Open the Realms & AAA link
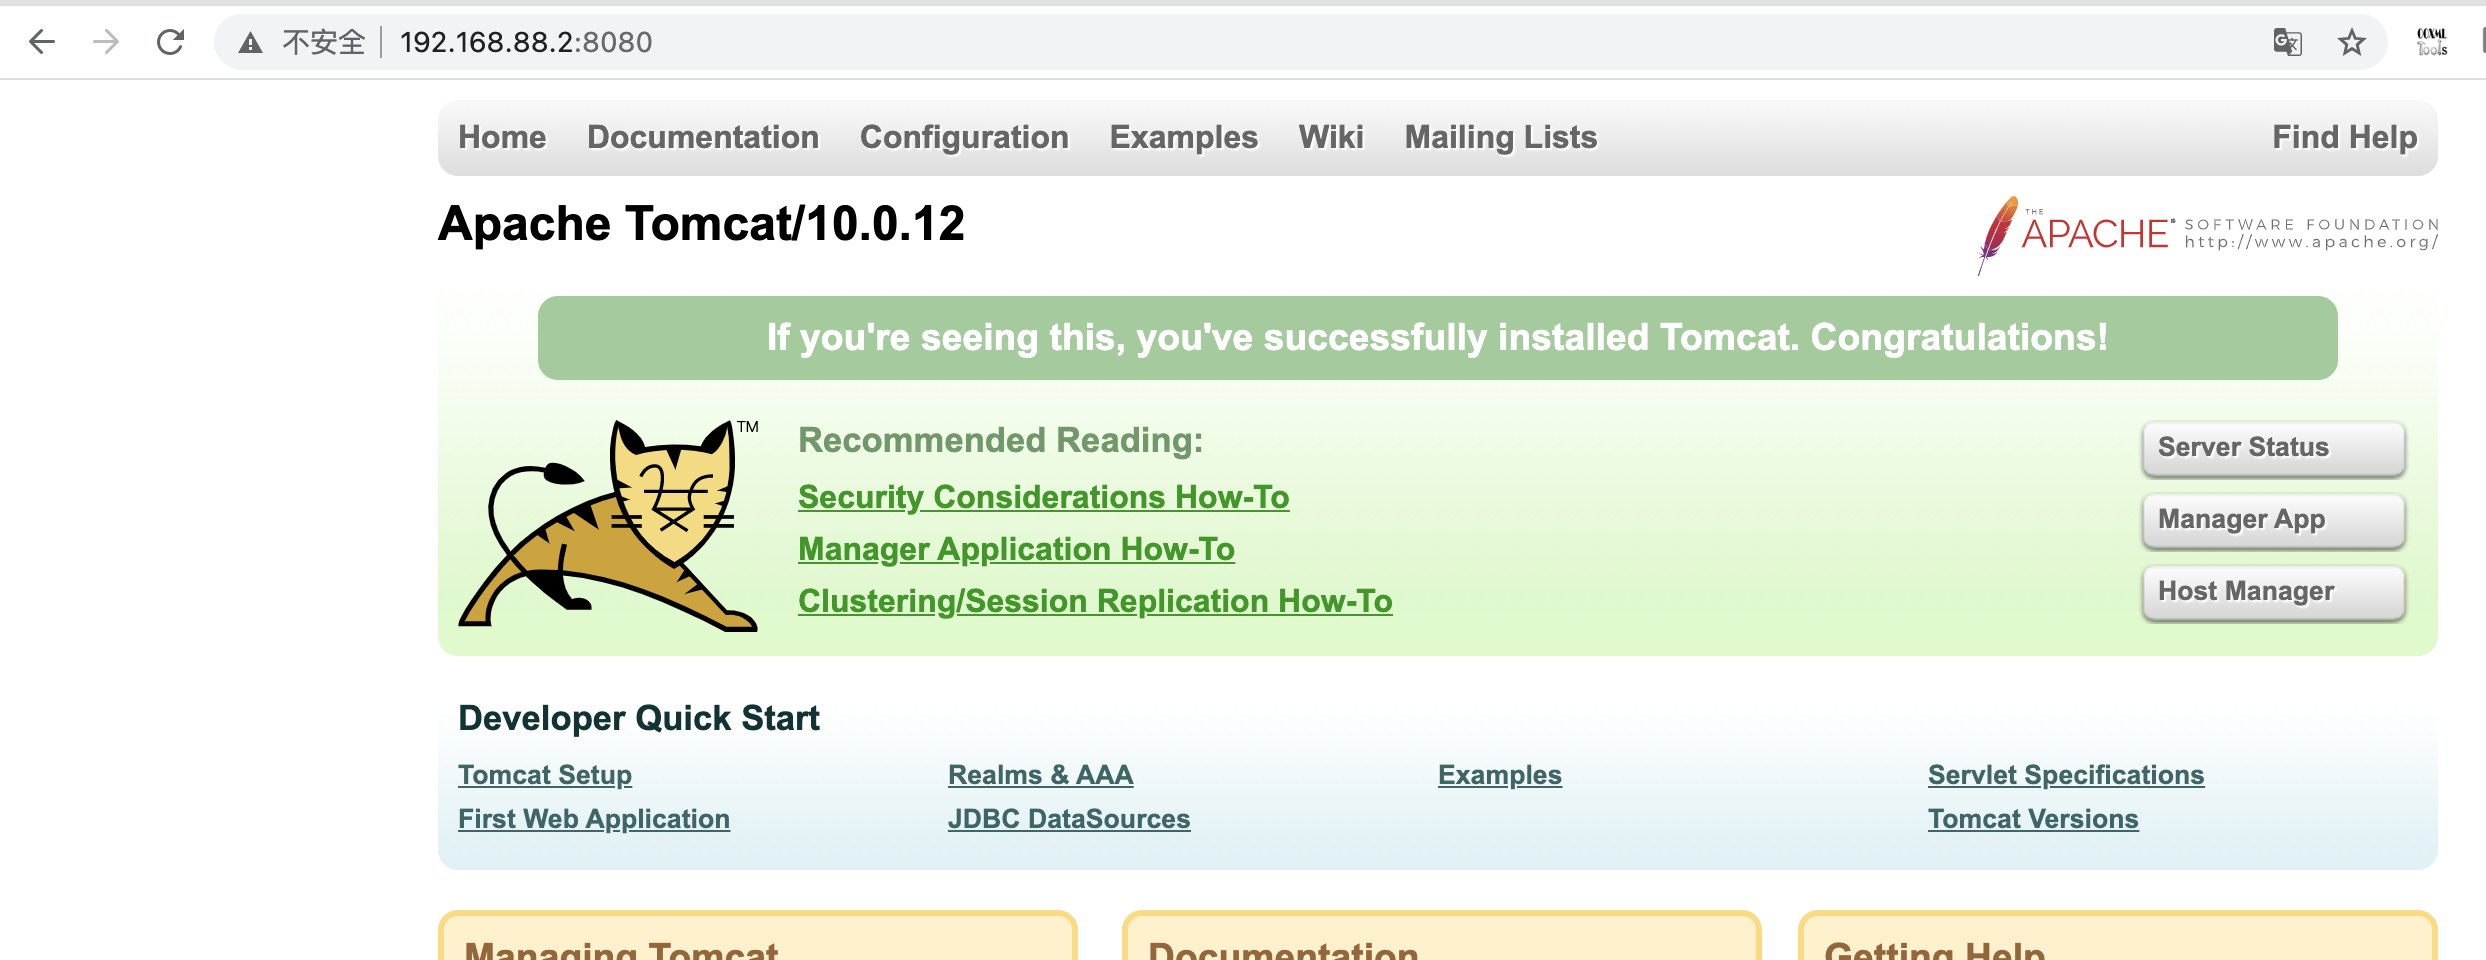2486x960 pixels. coord(1041,775)
